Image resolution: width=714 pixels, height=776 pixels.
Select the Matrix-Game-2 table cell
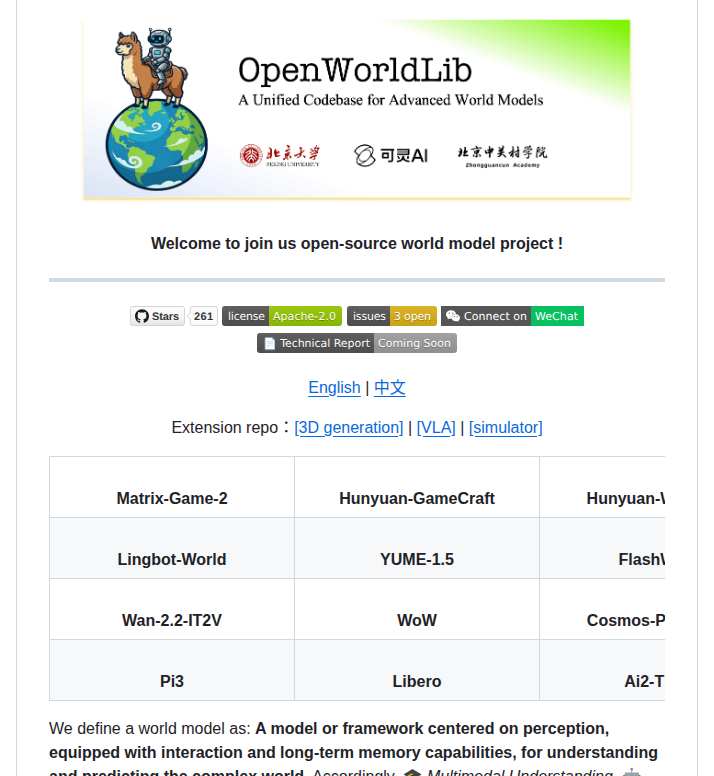point(172,487)
